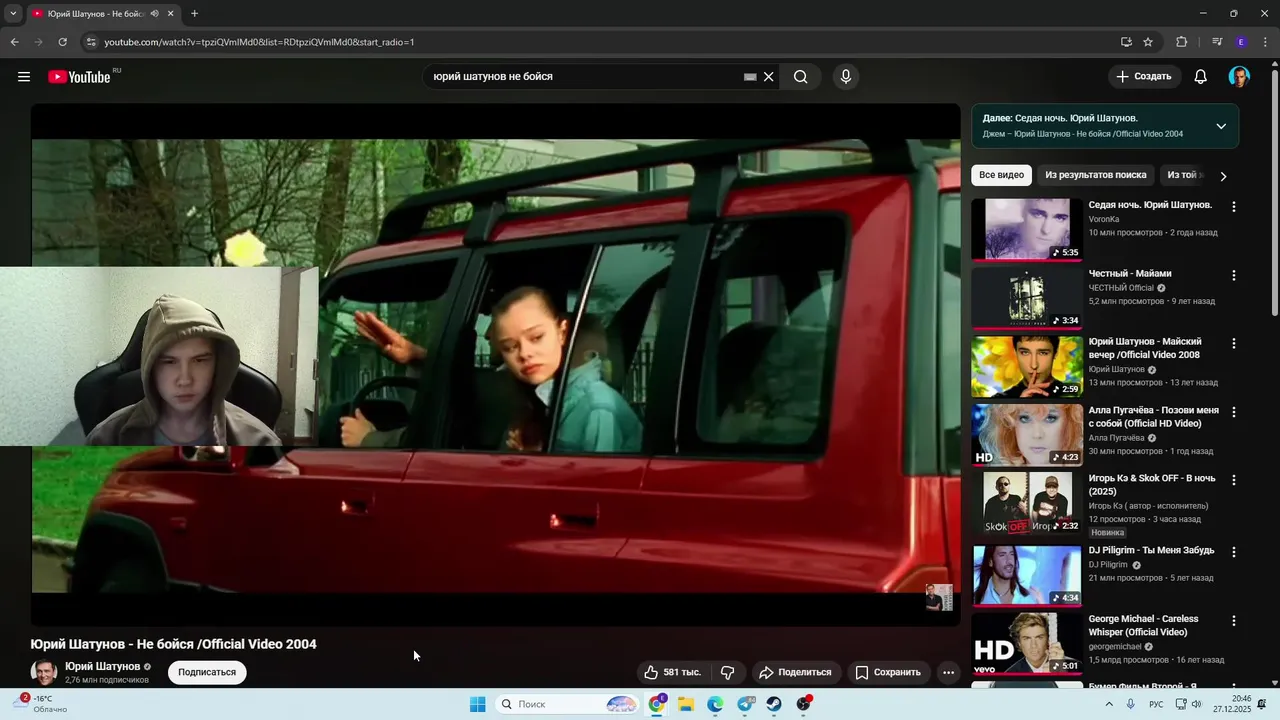Viewport: 1280px width, 720px height.
Task: Open Честный - Майами thumbnail
Action: click(x=1027, y=297)
